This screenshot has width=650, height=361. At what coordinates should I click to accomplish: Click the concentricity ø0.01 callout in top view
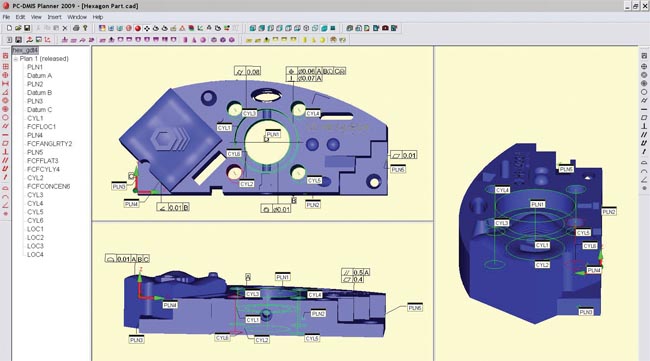276,209
